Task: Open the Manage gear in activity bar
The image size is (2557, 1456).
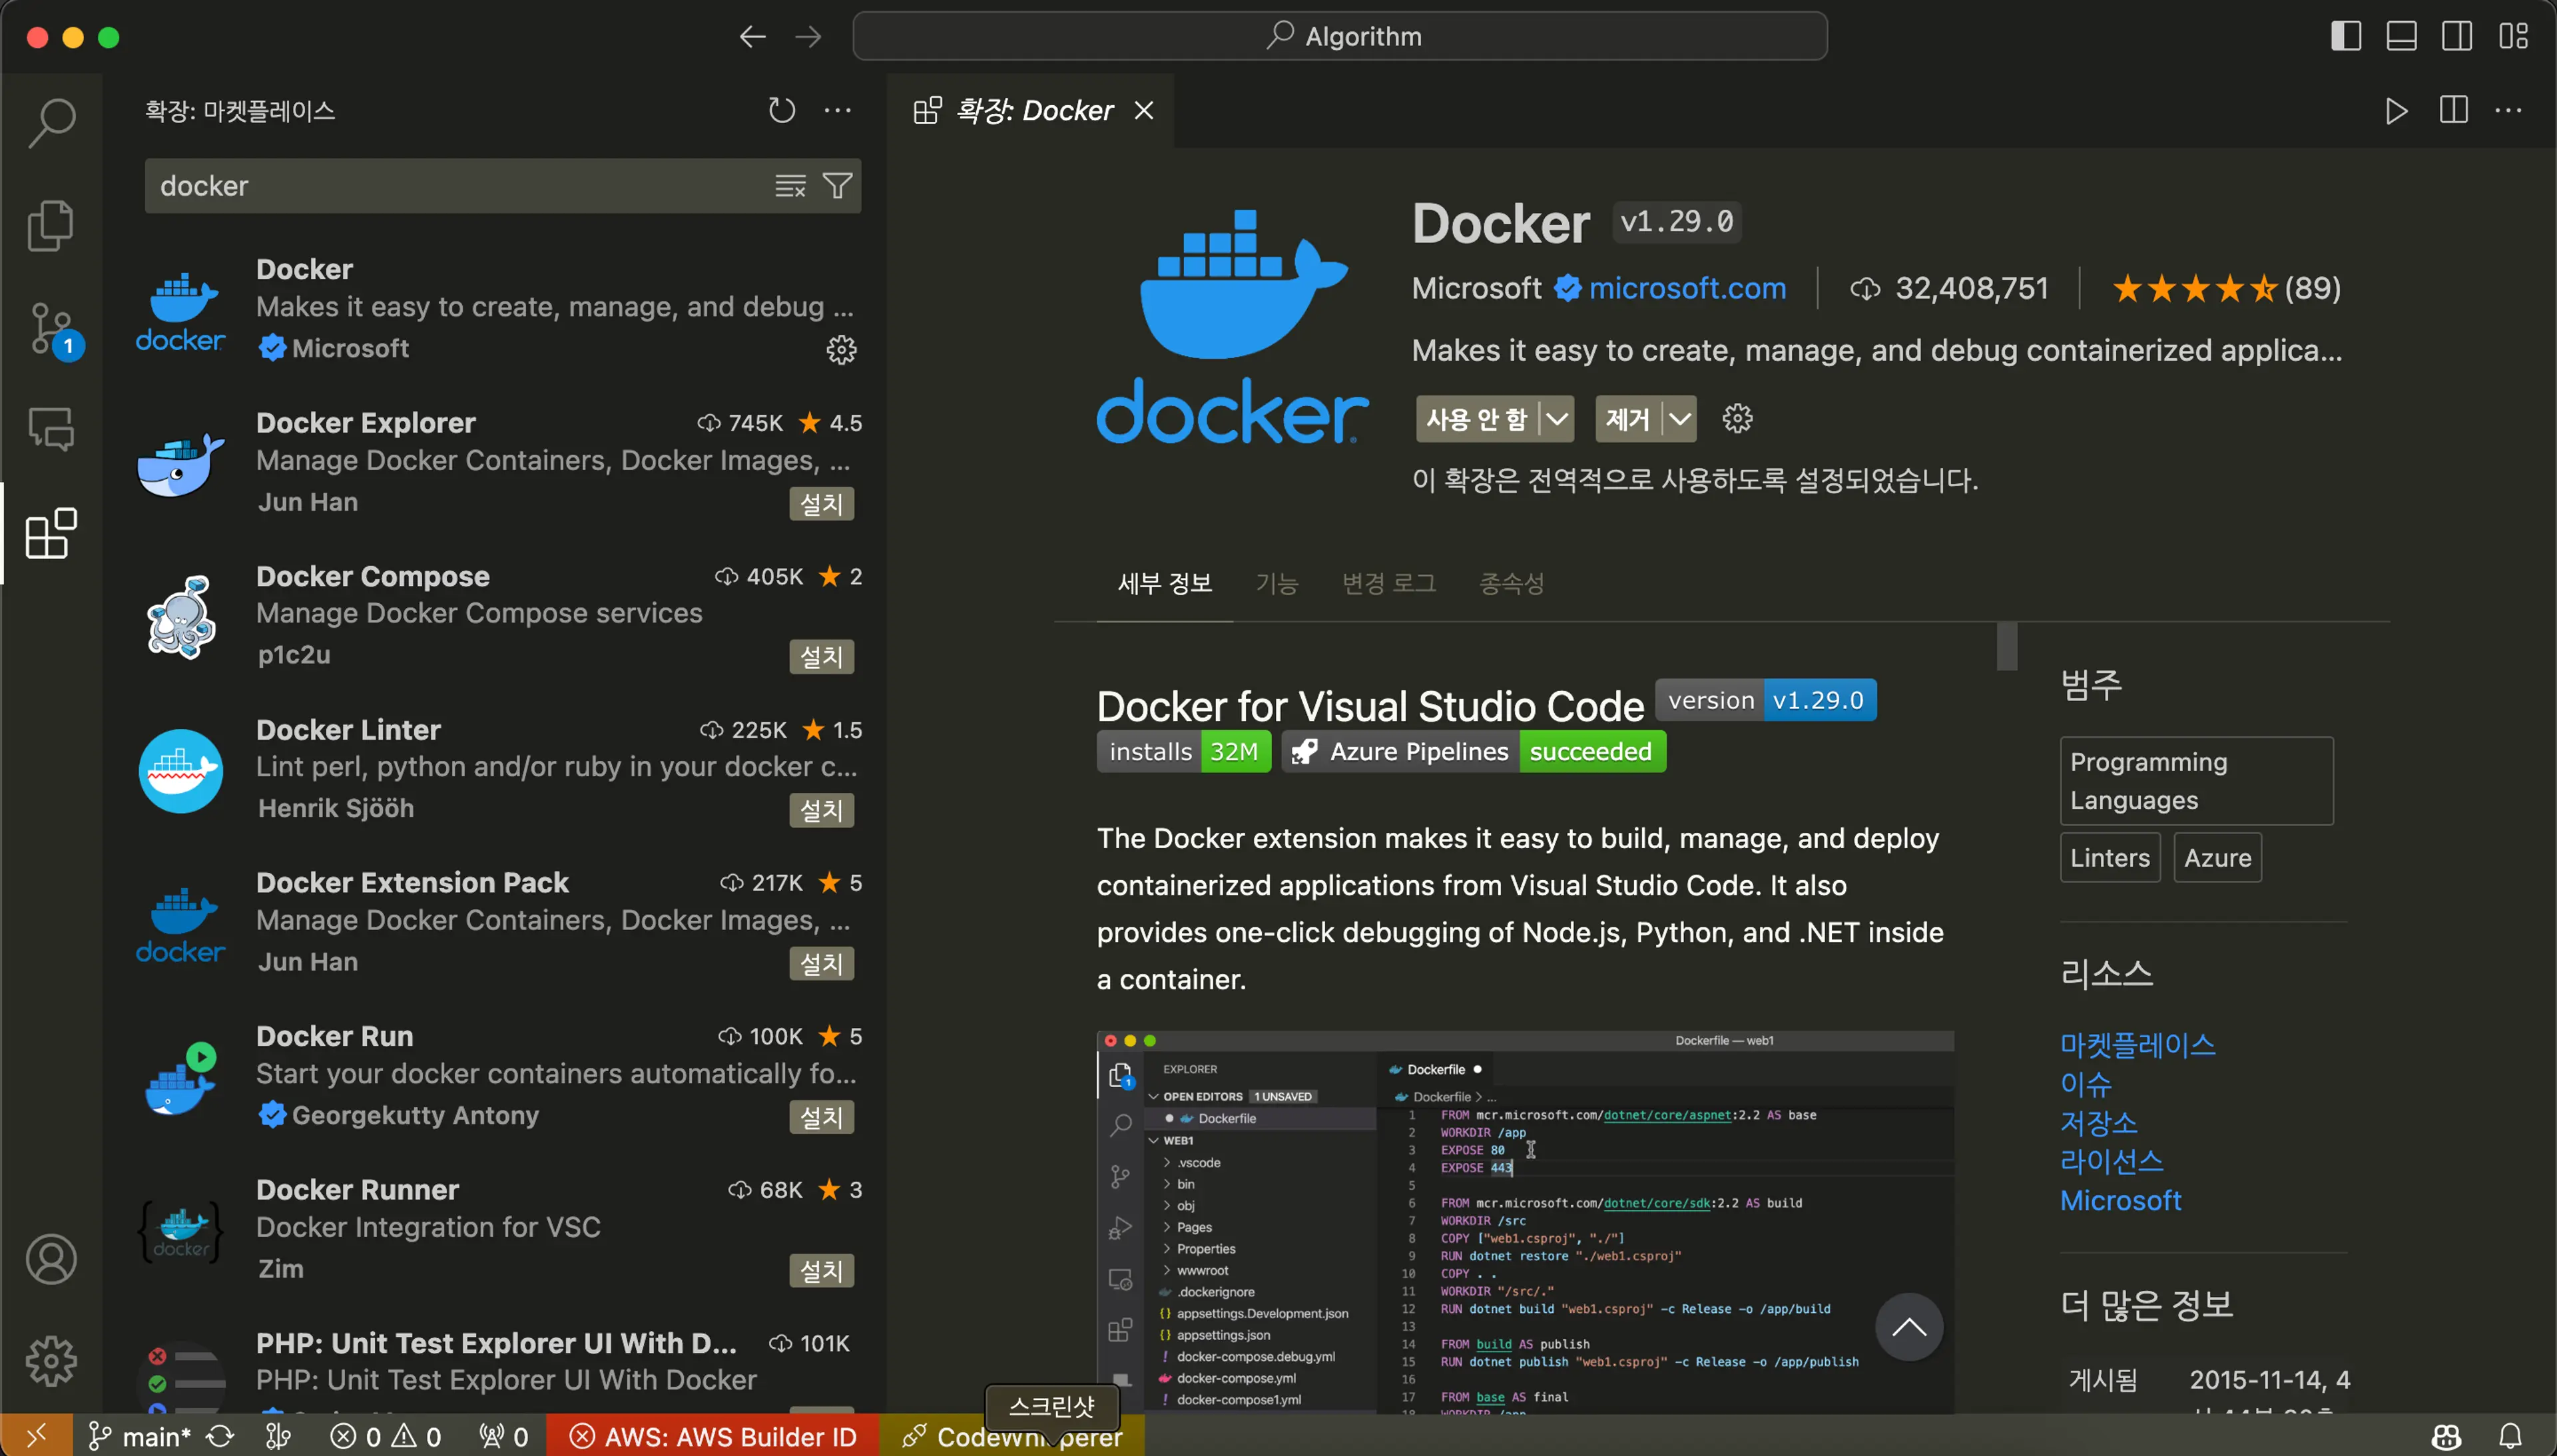Action: tap(51, 1361)
